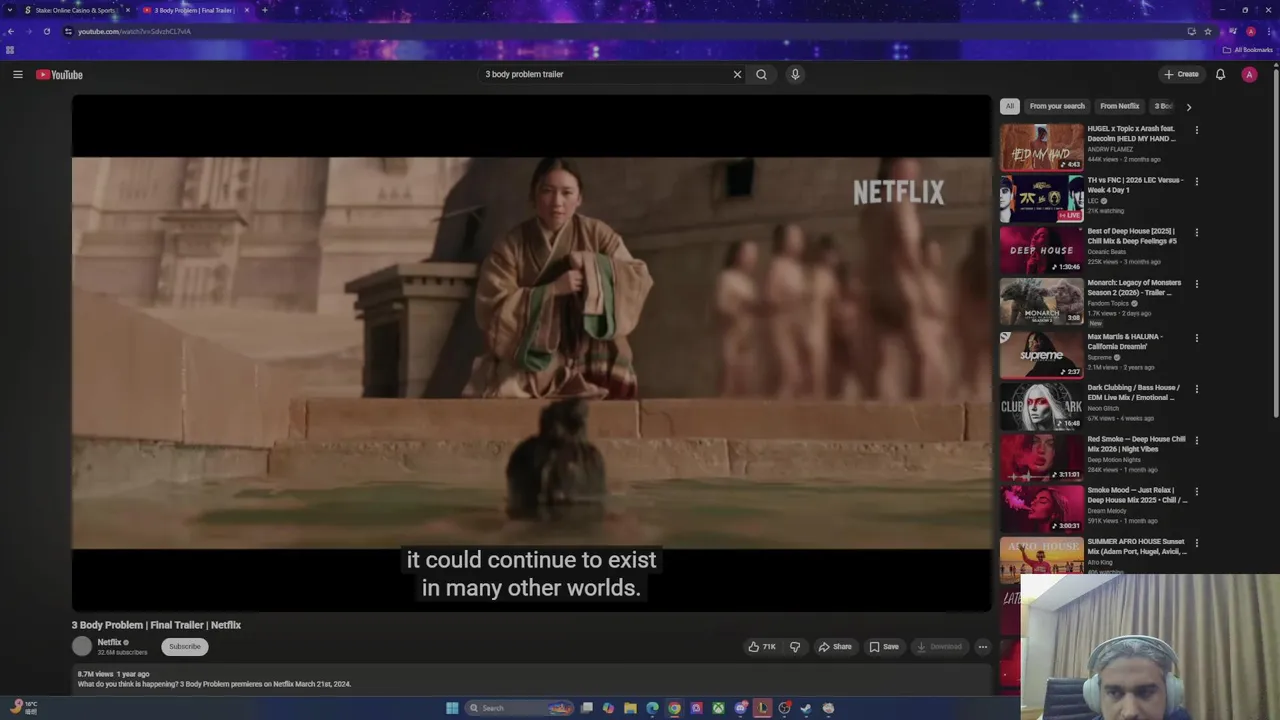Viewport: 1280px width, 720px height.
Task: Switch to the Stake Online Casino tab
Action: (74, 10)
